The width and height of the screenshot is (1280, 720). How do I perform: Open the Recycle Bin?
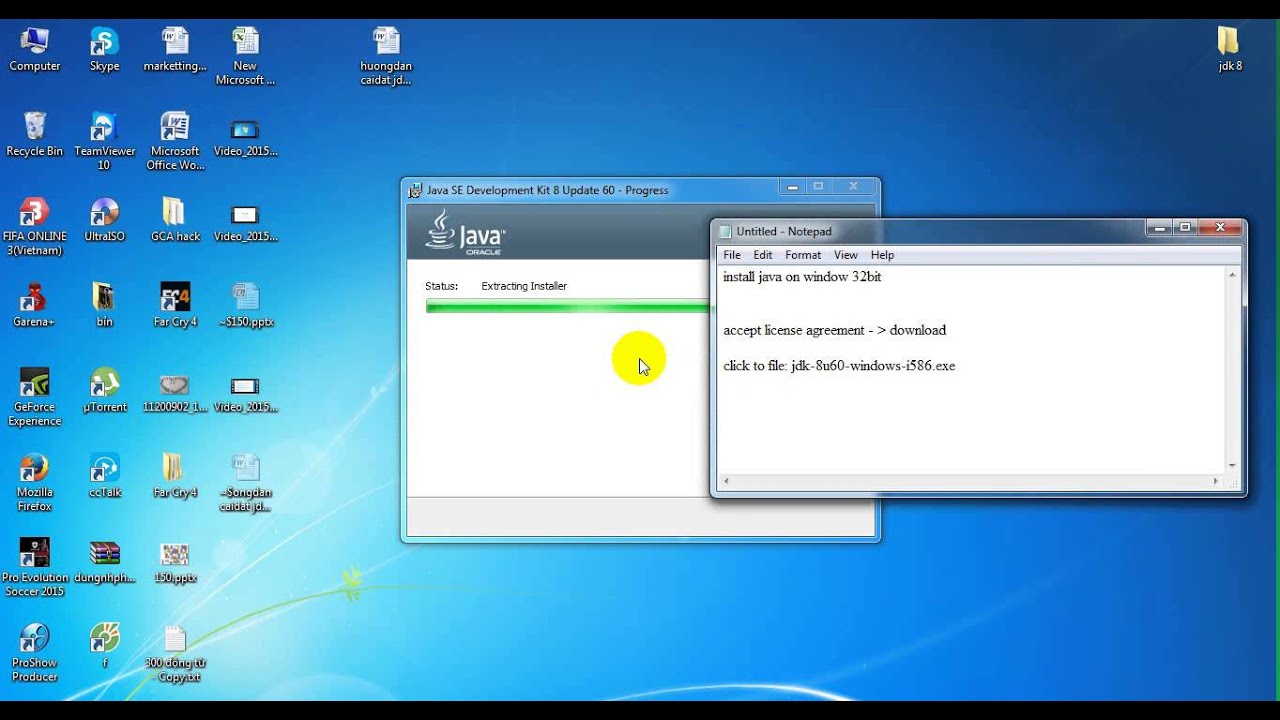[x=35, y=135]
